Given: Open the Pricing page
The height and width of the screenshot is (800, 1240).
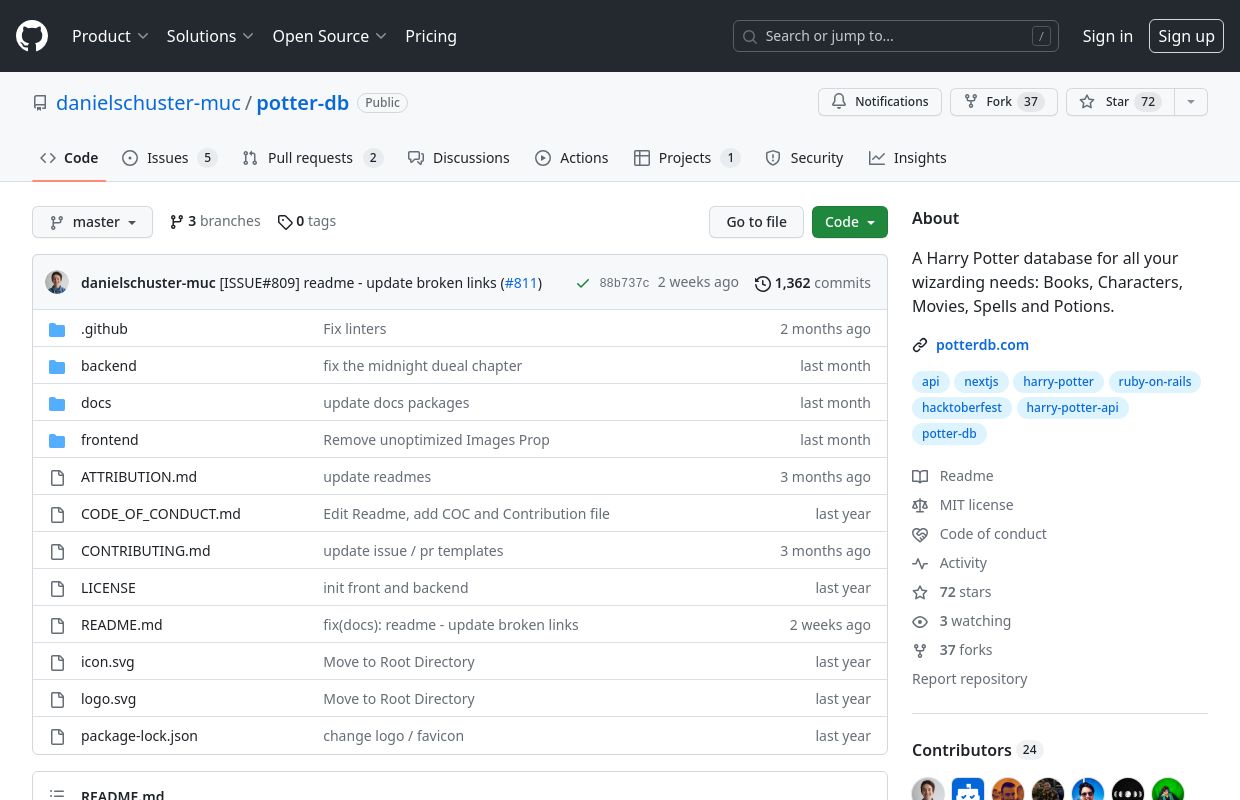Looking at the screenshot, I should (431, 36).
